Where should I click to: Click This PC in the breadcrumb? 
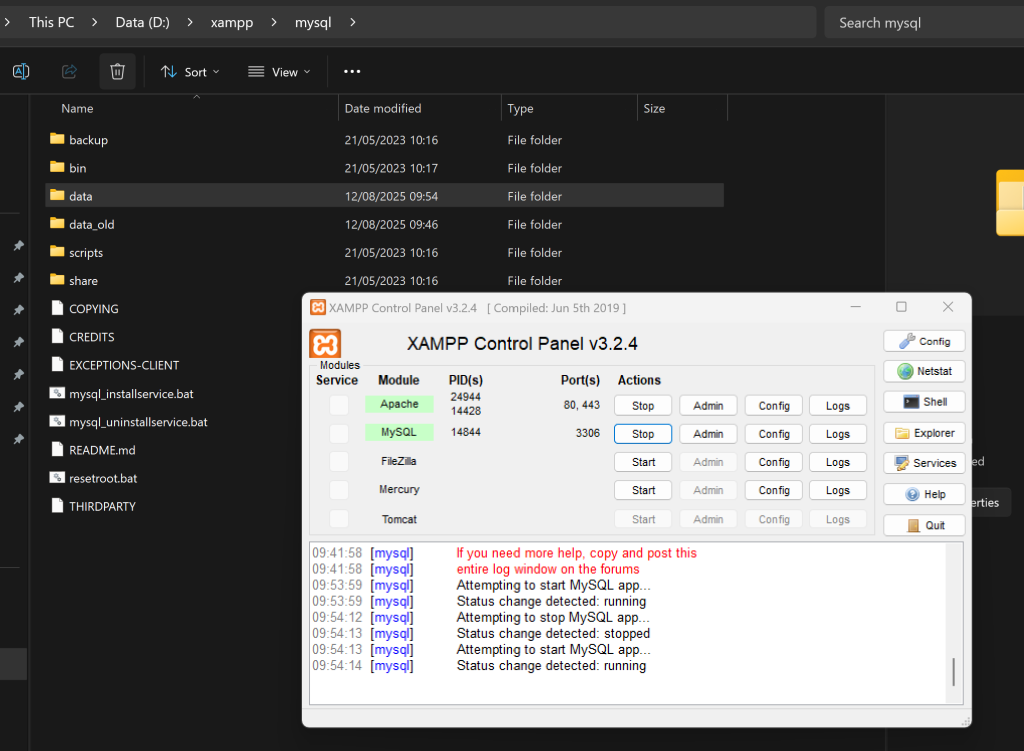52,22
